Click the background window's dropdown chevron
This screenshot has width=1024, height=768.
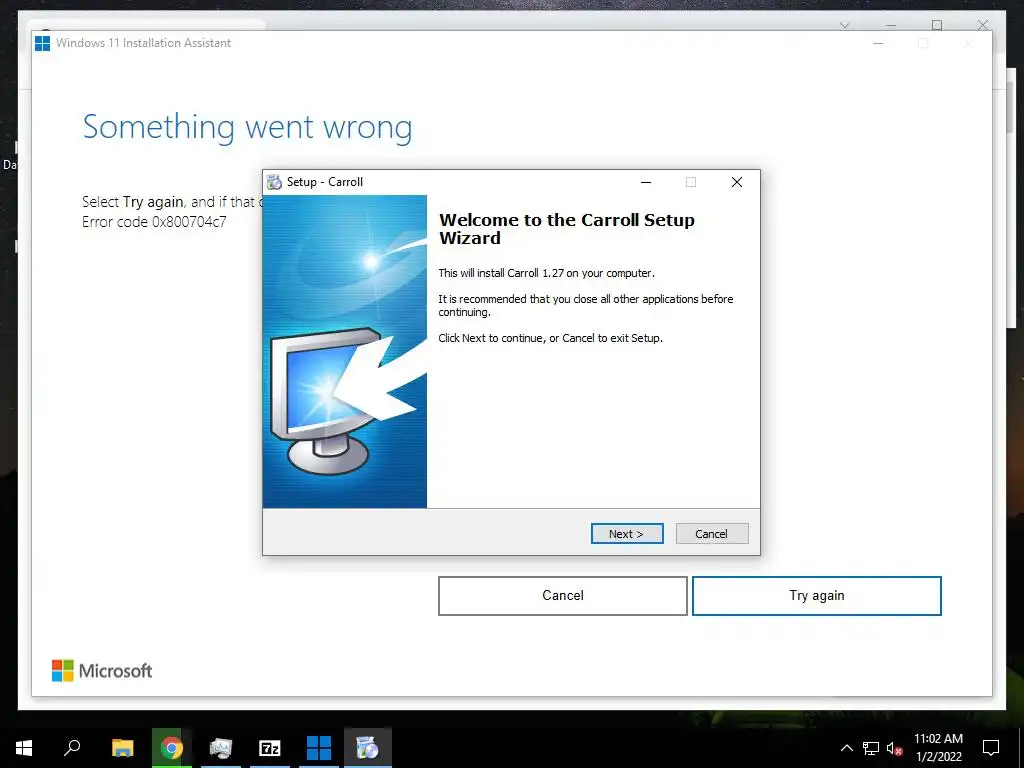coord(844,25)
